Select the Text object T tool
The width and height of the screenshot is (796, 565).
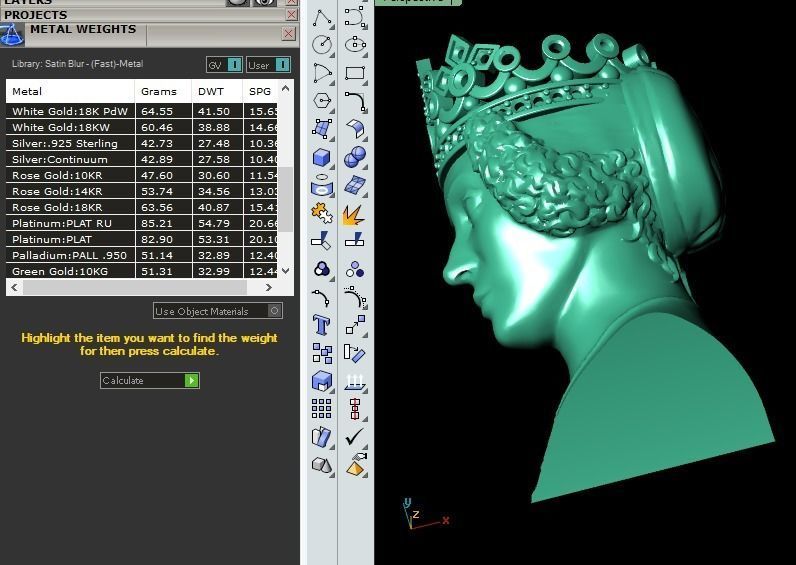pos(322,325)
